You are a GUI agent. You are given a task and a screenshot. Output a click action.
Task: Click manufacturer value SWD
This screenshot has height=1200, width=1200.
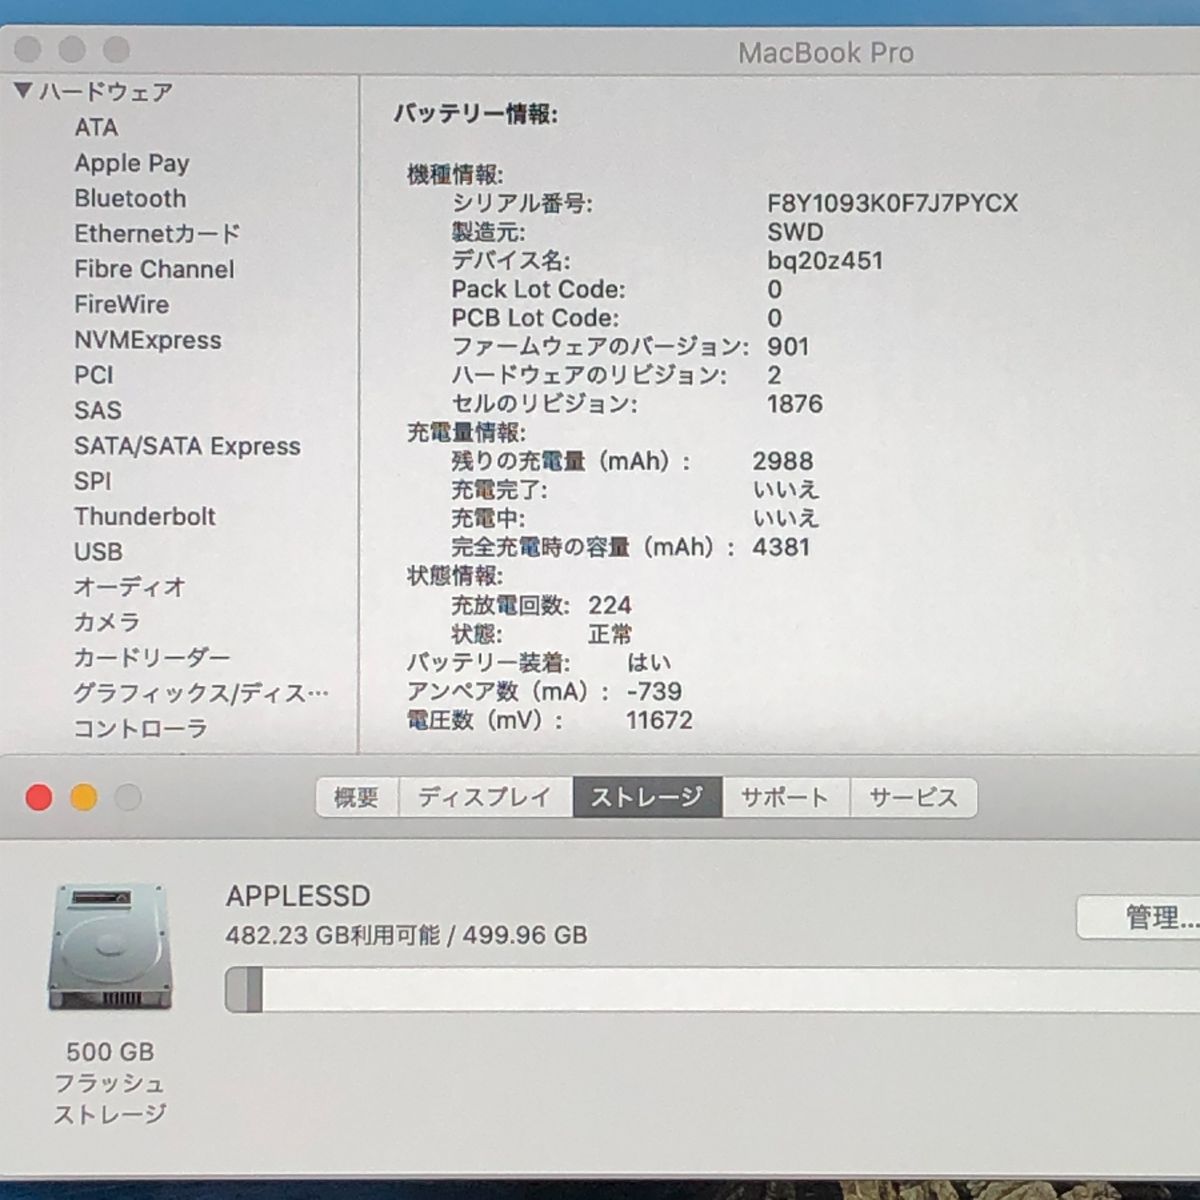pyautogui.click(x=795, y=232)
